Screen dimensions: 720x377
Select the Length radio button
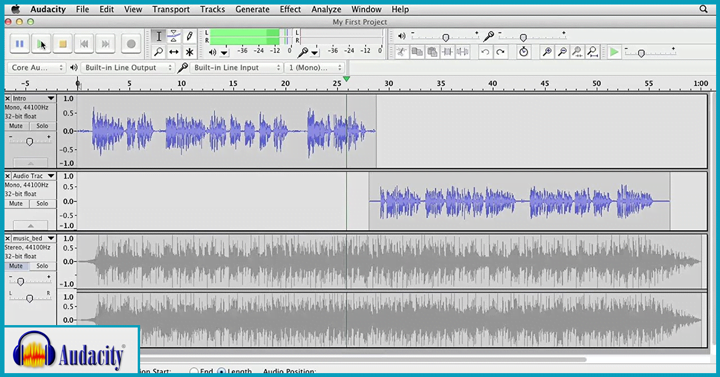pos(222,371)
